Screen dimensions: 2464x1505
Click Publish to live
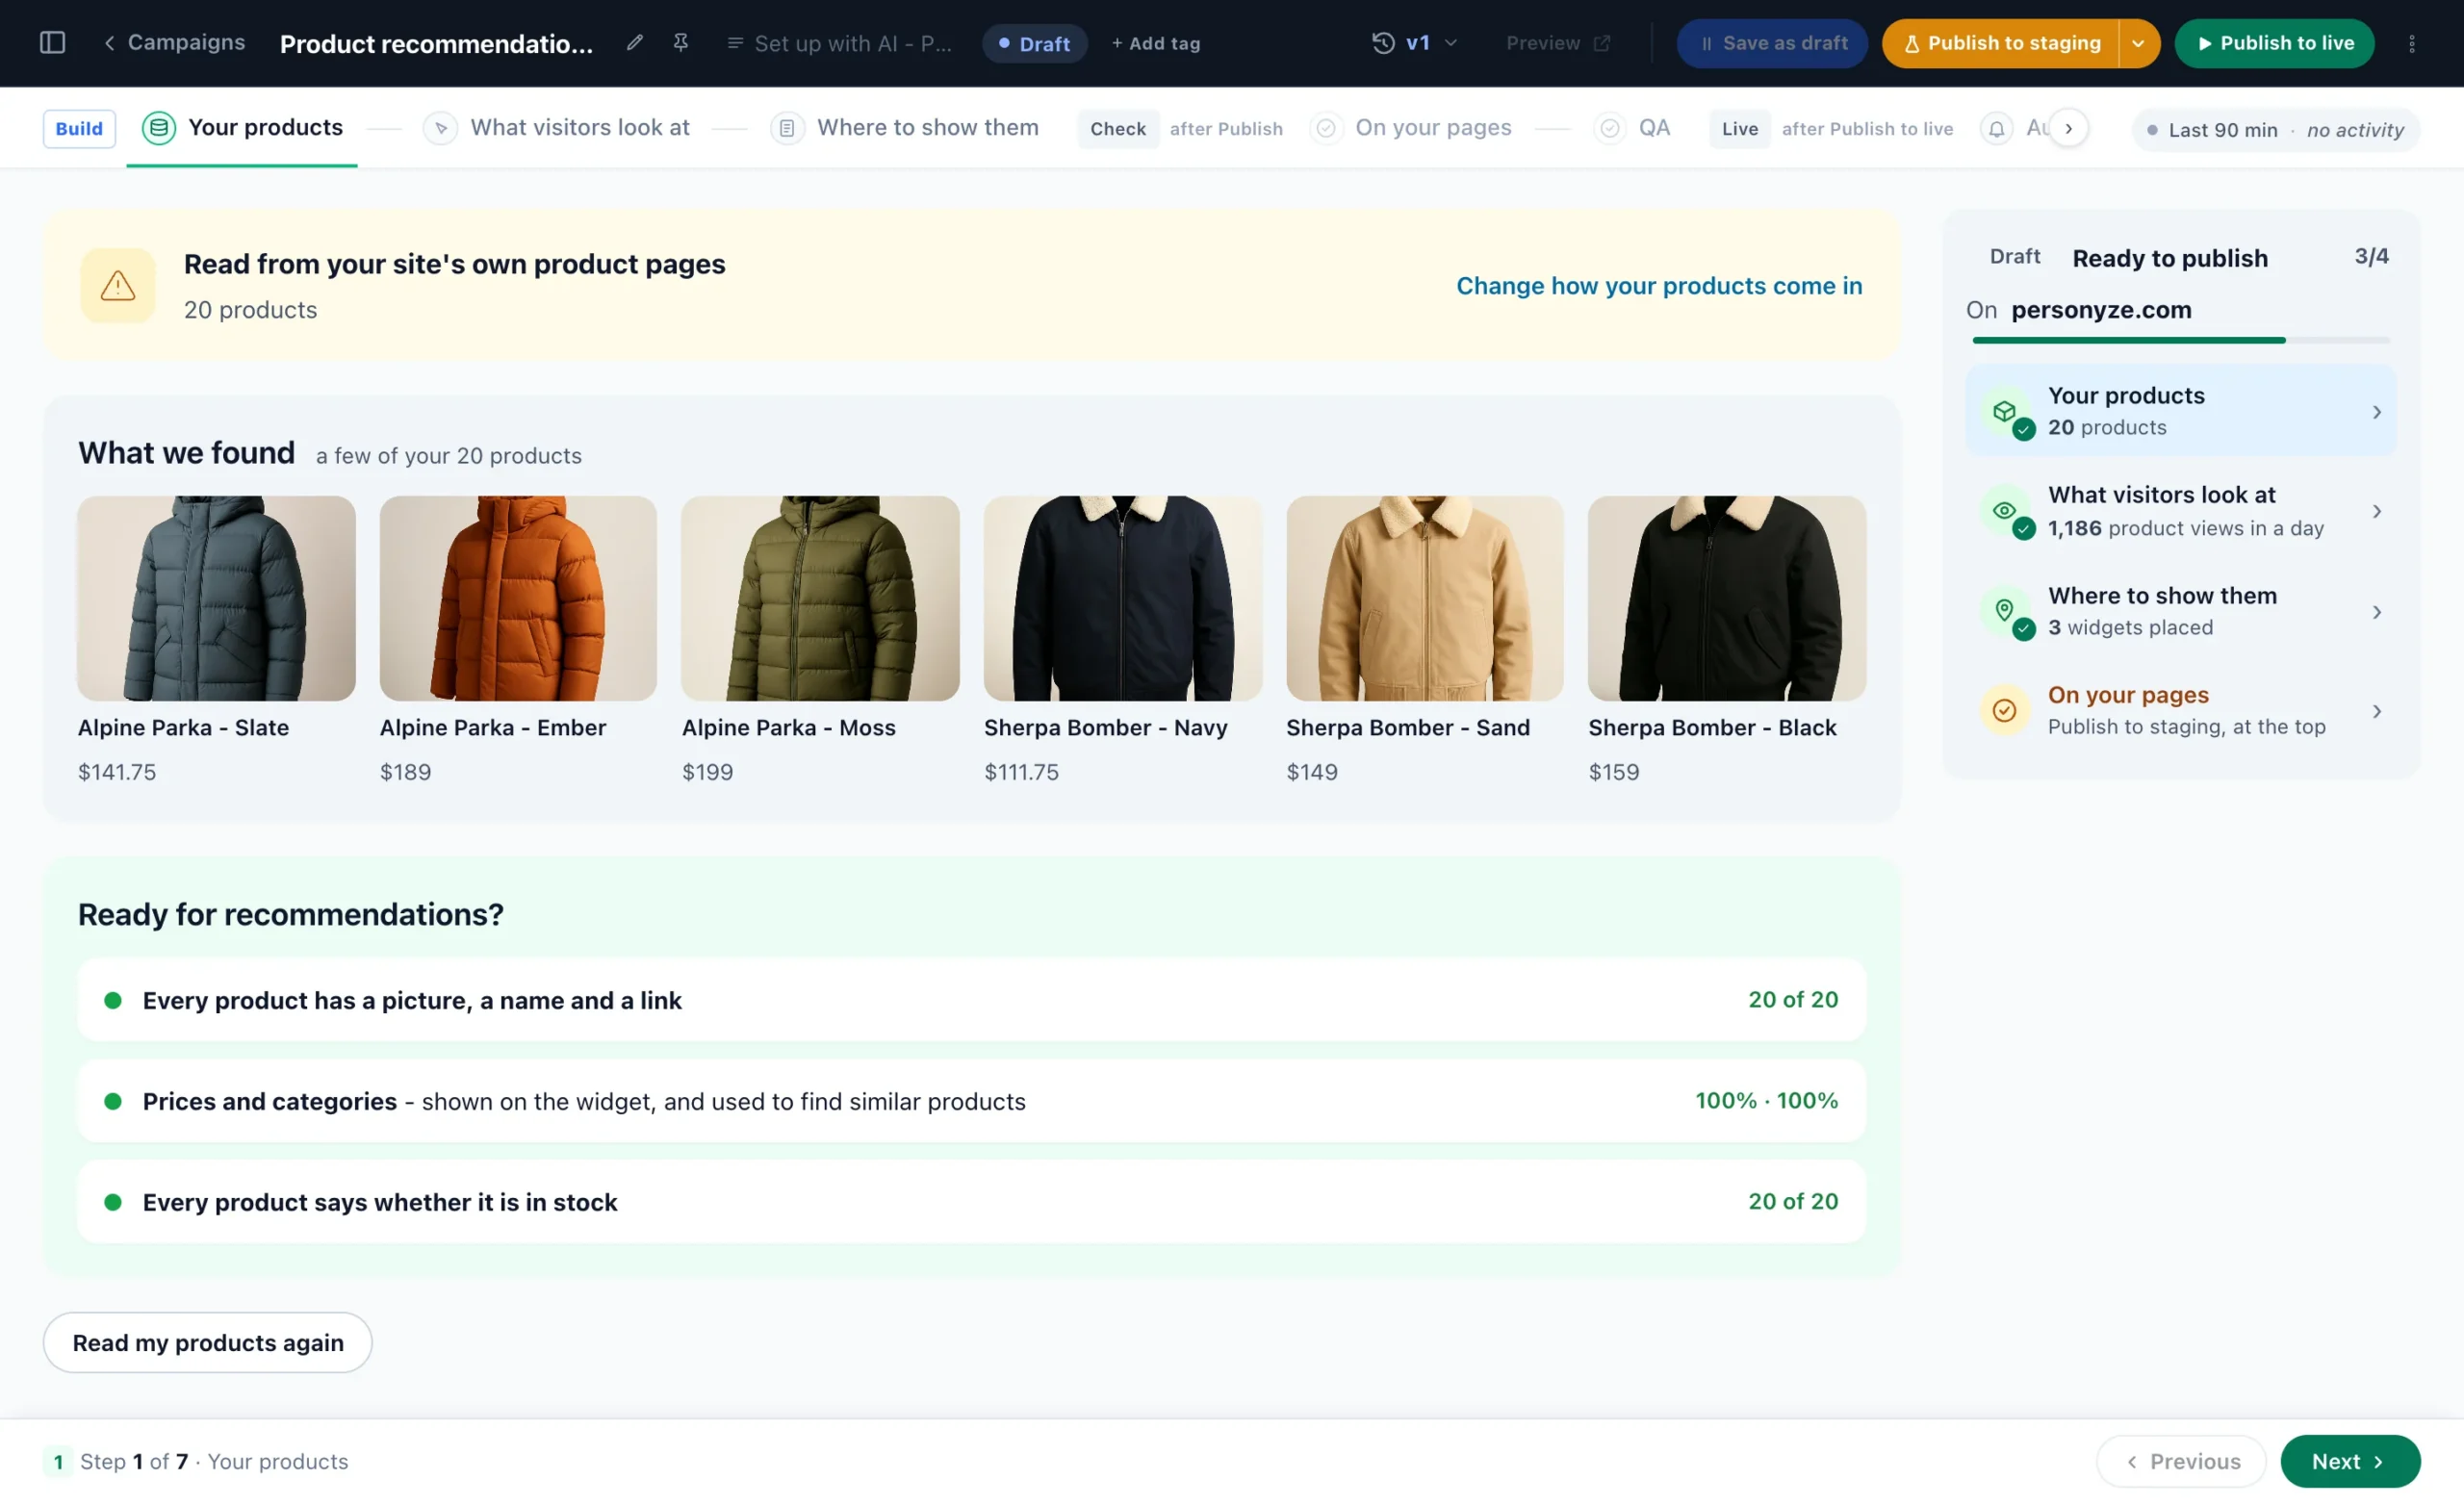click(x=2274, y=43)
